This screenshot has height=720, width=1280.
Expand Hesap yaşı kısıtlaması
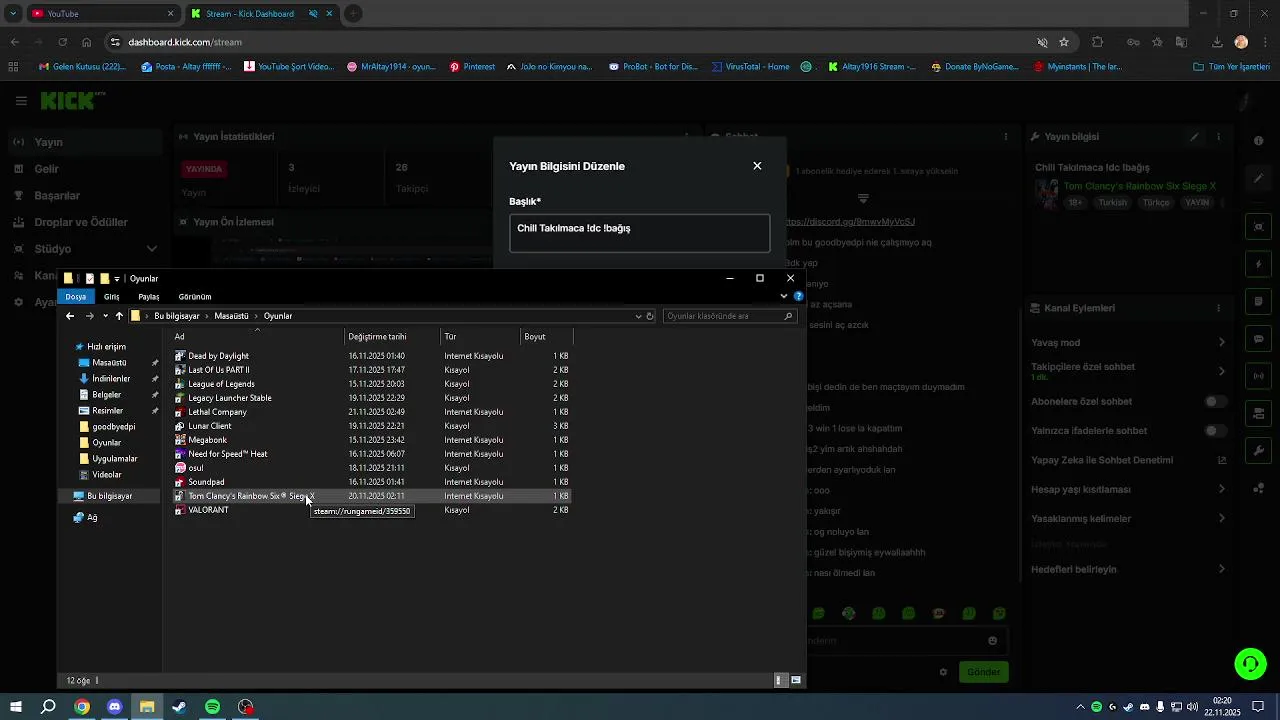pyautogui.click(x=1221, y=489)
